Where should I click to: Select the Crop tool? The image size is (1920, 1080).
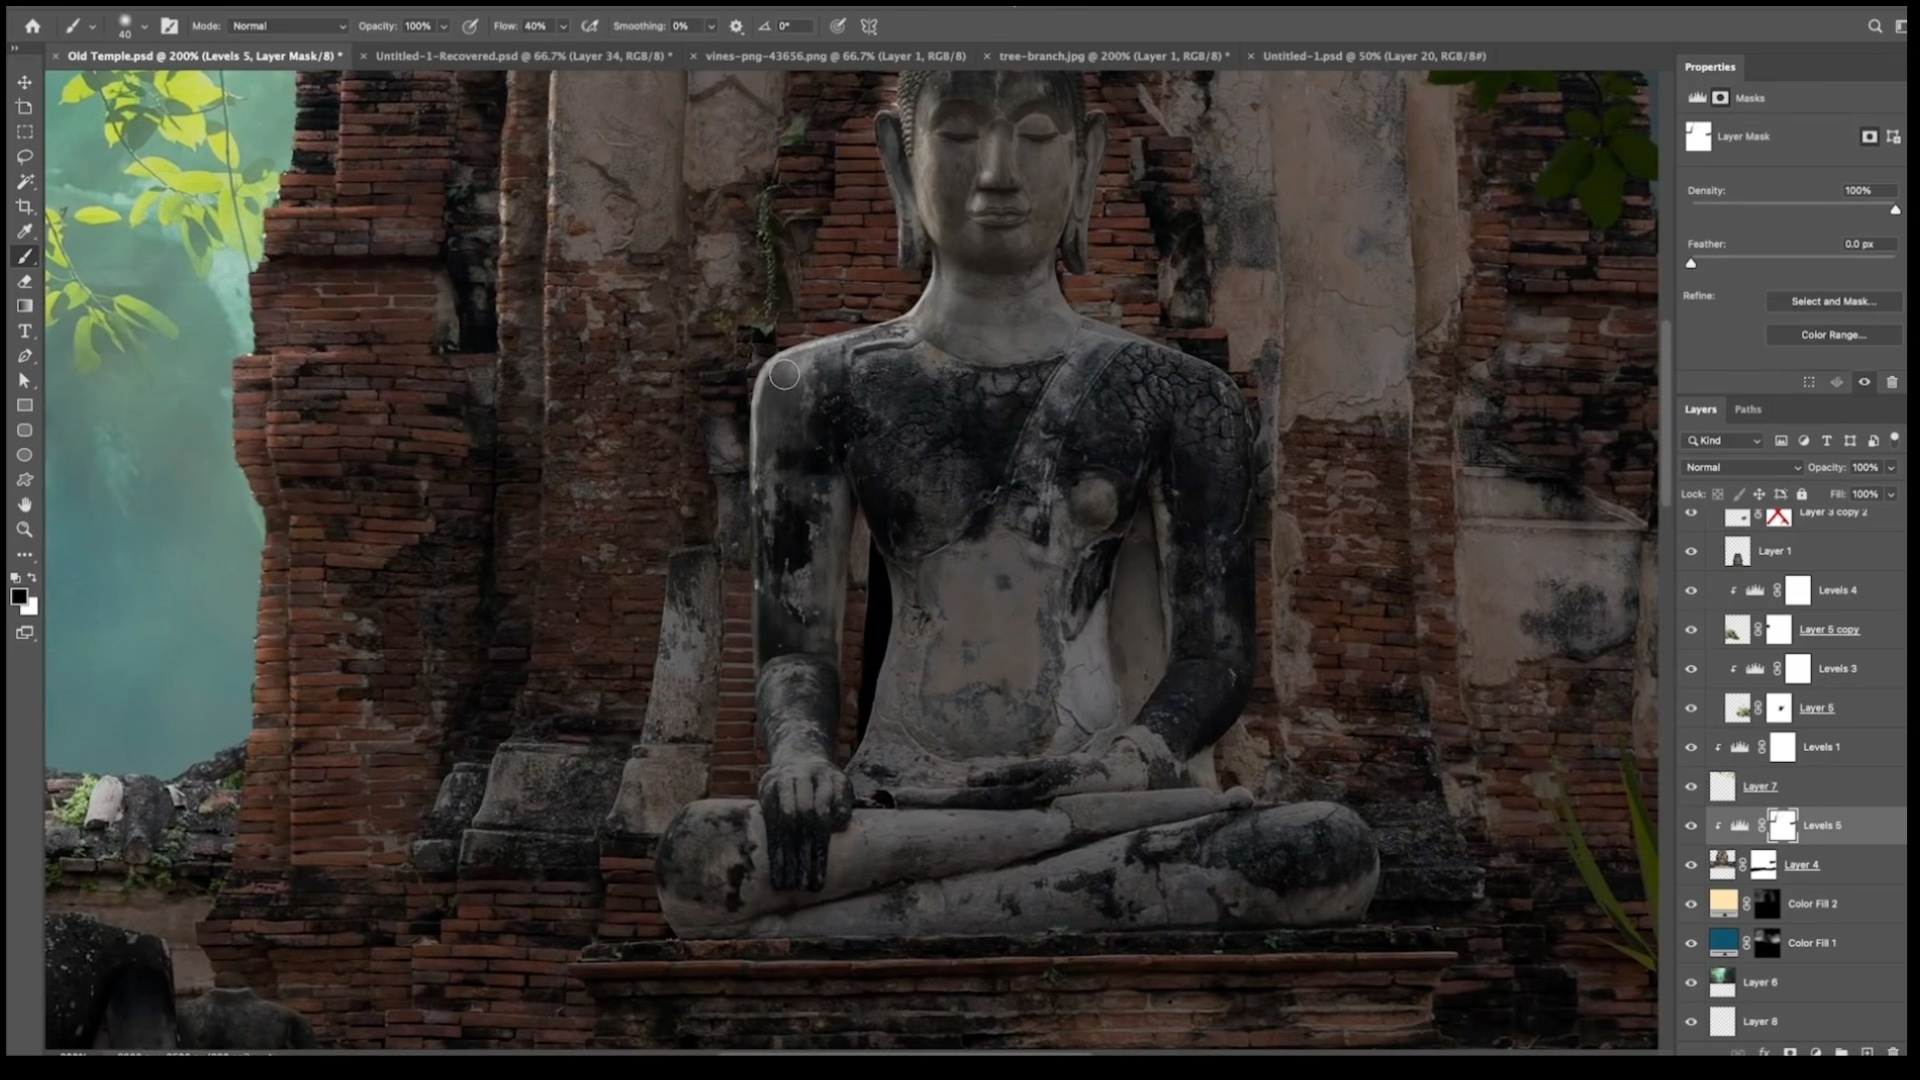25,207
